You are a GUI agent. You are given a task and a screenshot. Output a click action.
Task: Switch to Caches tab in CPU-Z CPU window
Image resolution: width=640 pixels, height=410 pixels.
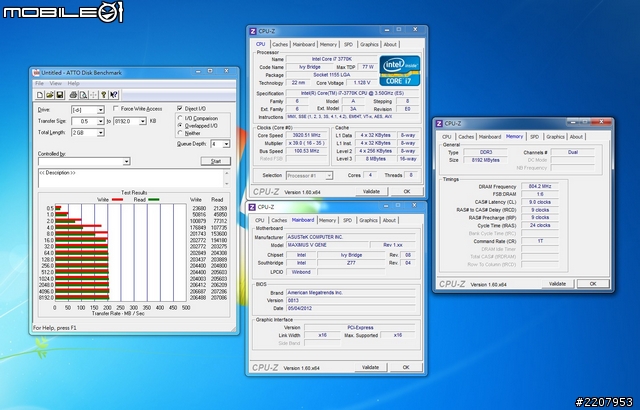pos(280,44)
